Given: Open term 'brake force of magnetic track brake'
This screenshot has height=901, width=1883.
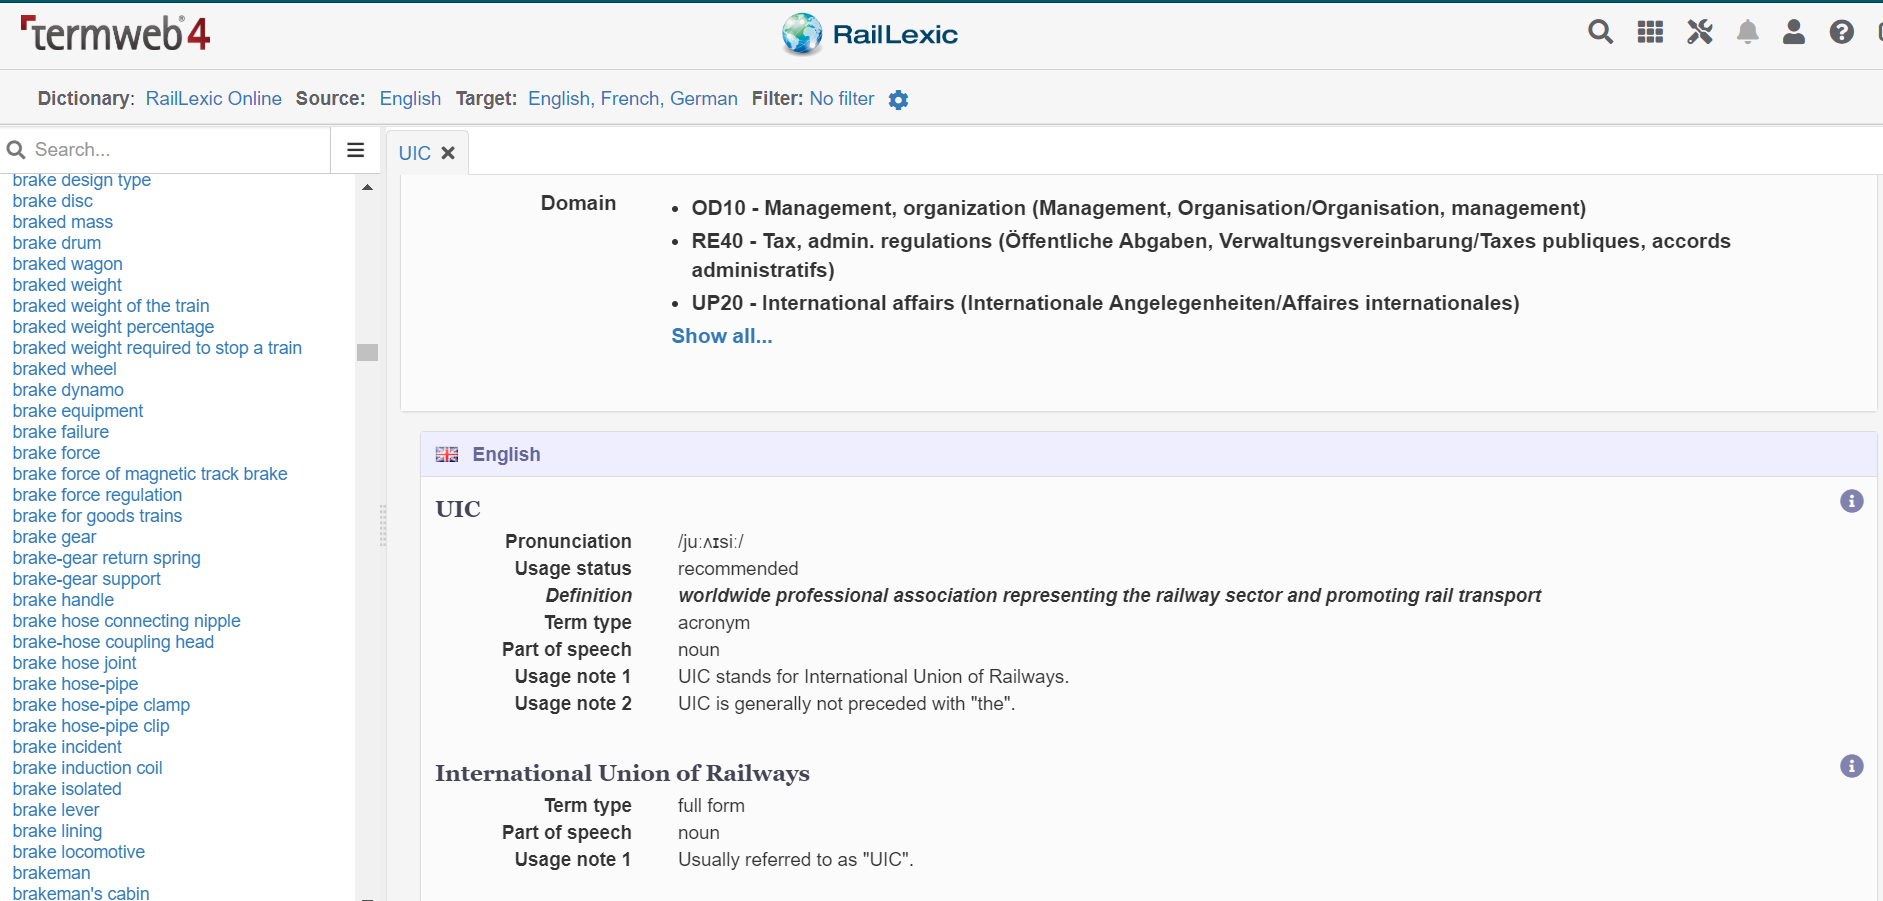Looking at the screenshot, I should click(x=150, y=474).
